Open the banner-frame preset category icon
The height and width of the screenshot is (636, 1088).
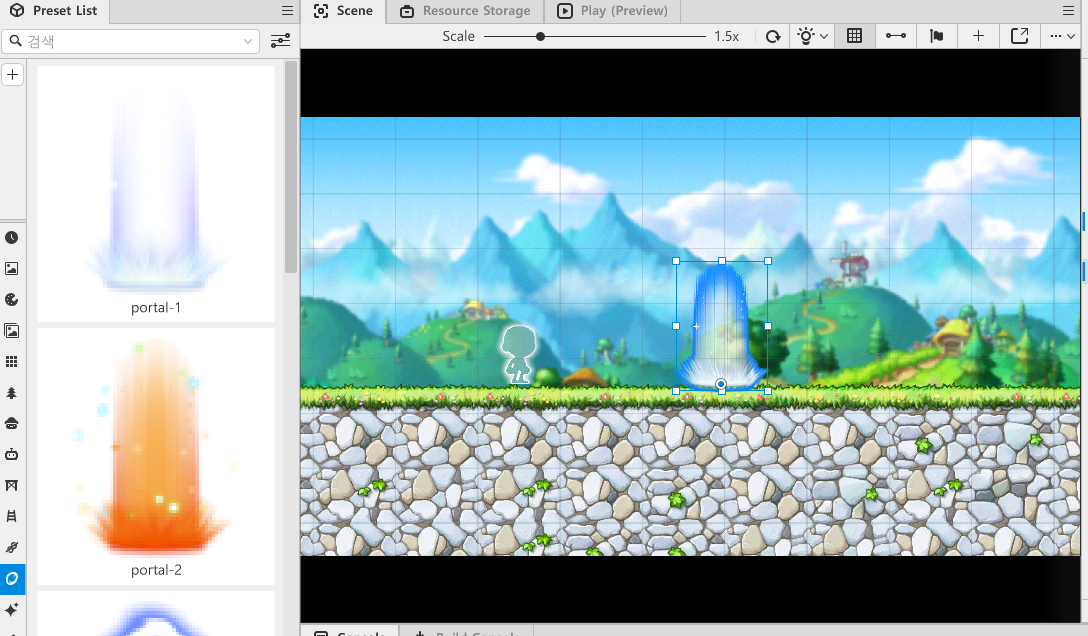12,485
